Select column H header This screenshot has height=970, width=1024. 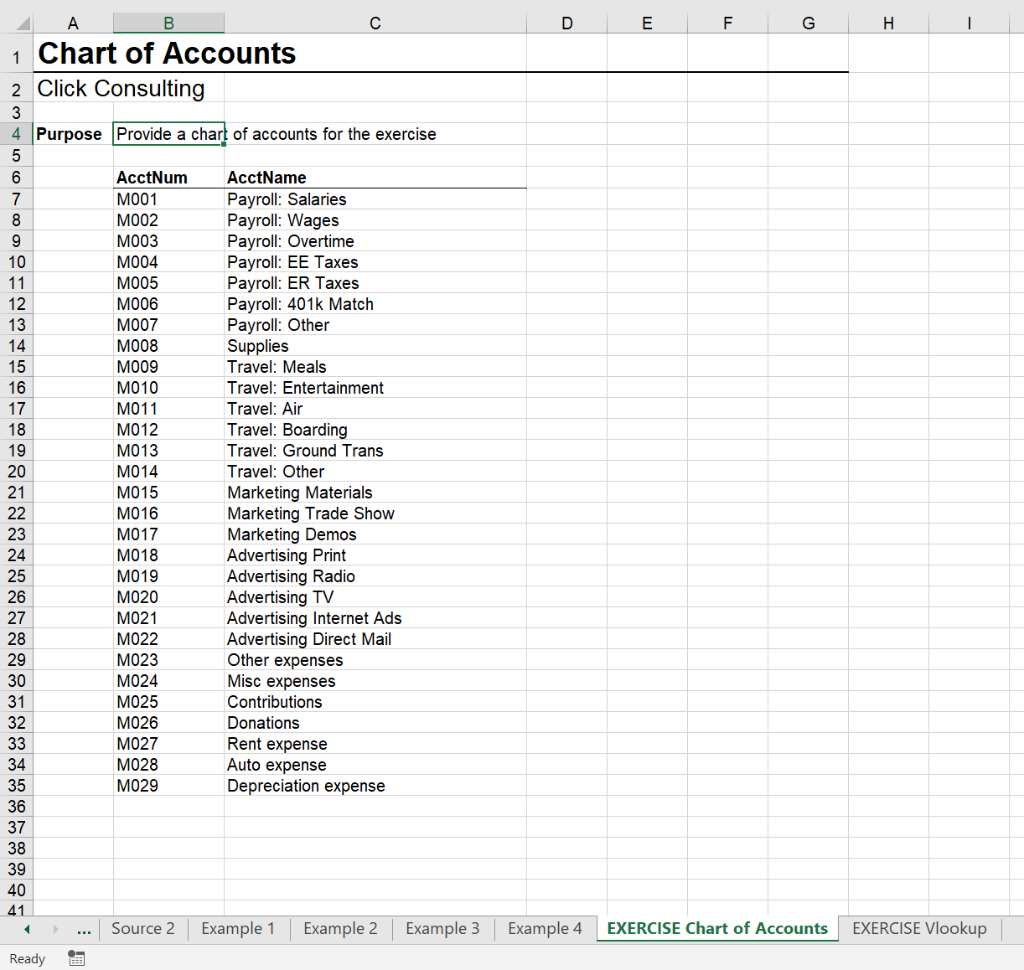pyautogui.click(x=888, y=24)
